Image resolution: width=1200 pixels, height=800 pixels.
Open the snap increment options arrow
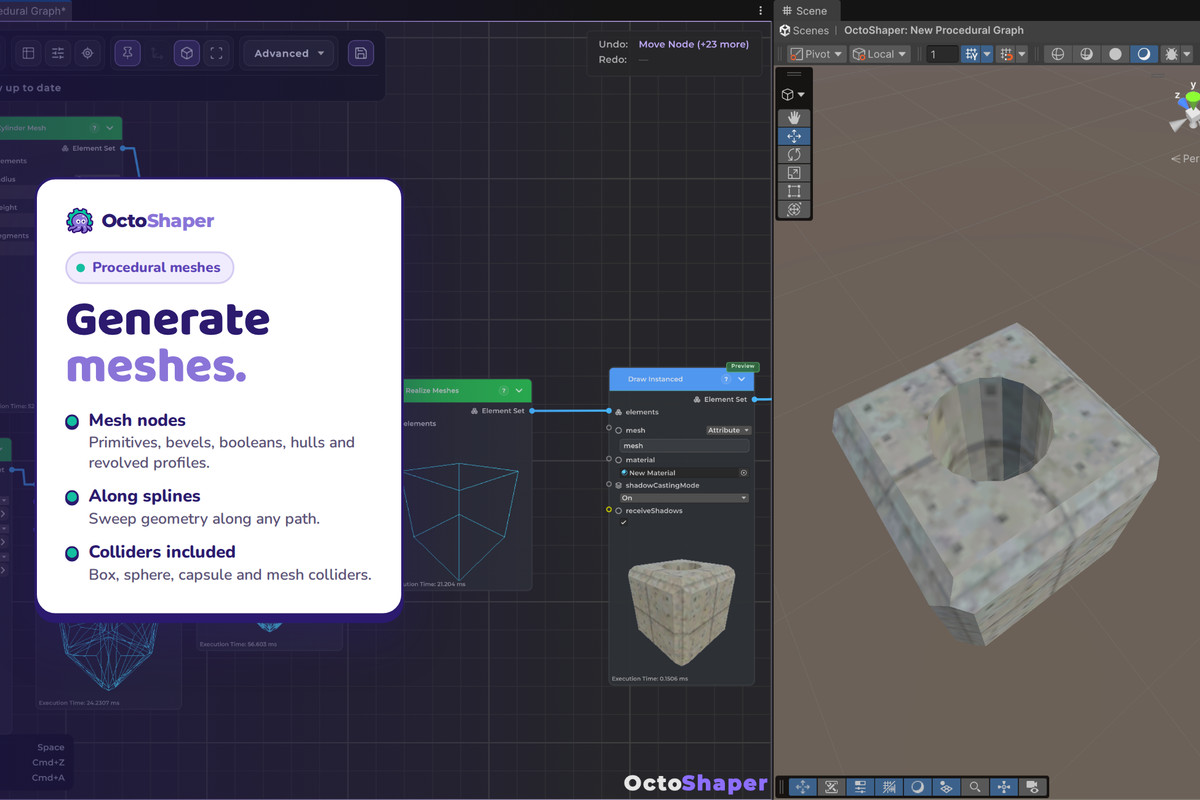click(1022, 54)
